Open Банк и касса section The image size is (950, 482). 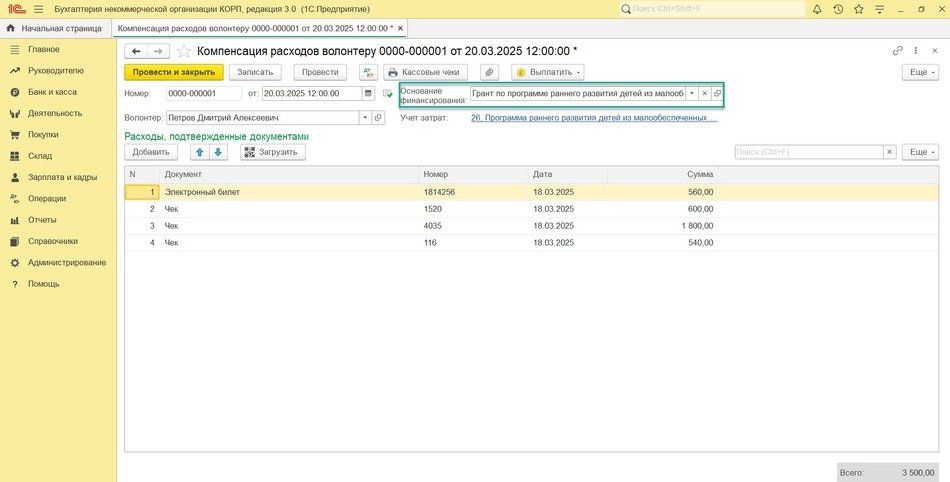tap(52, 92)
